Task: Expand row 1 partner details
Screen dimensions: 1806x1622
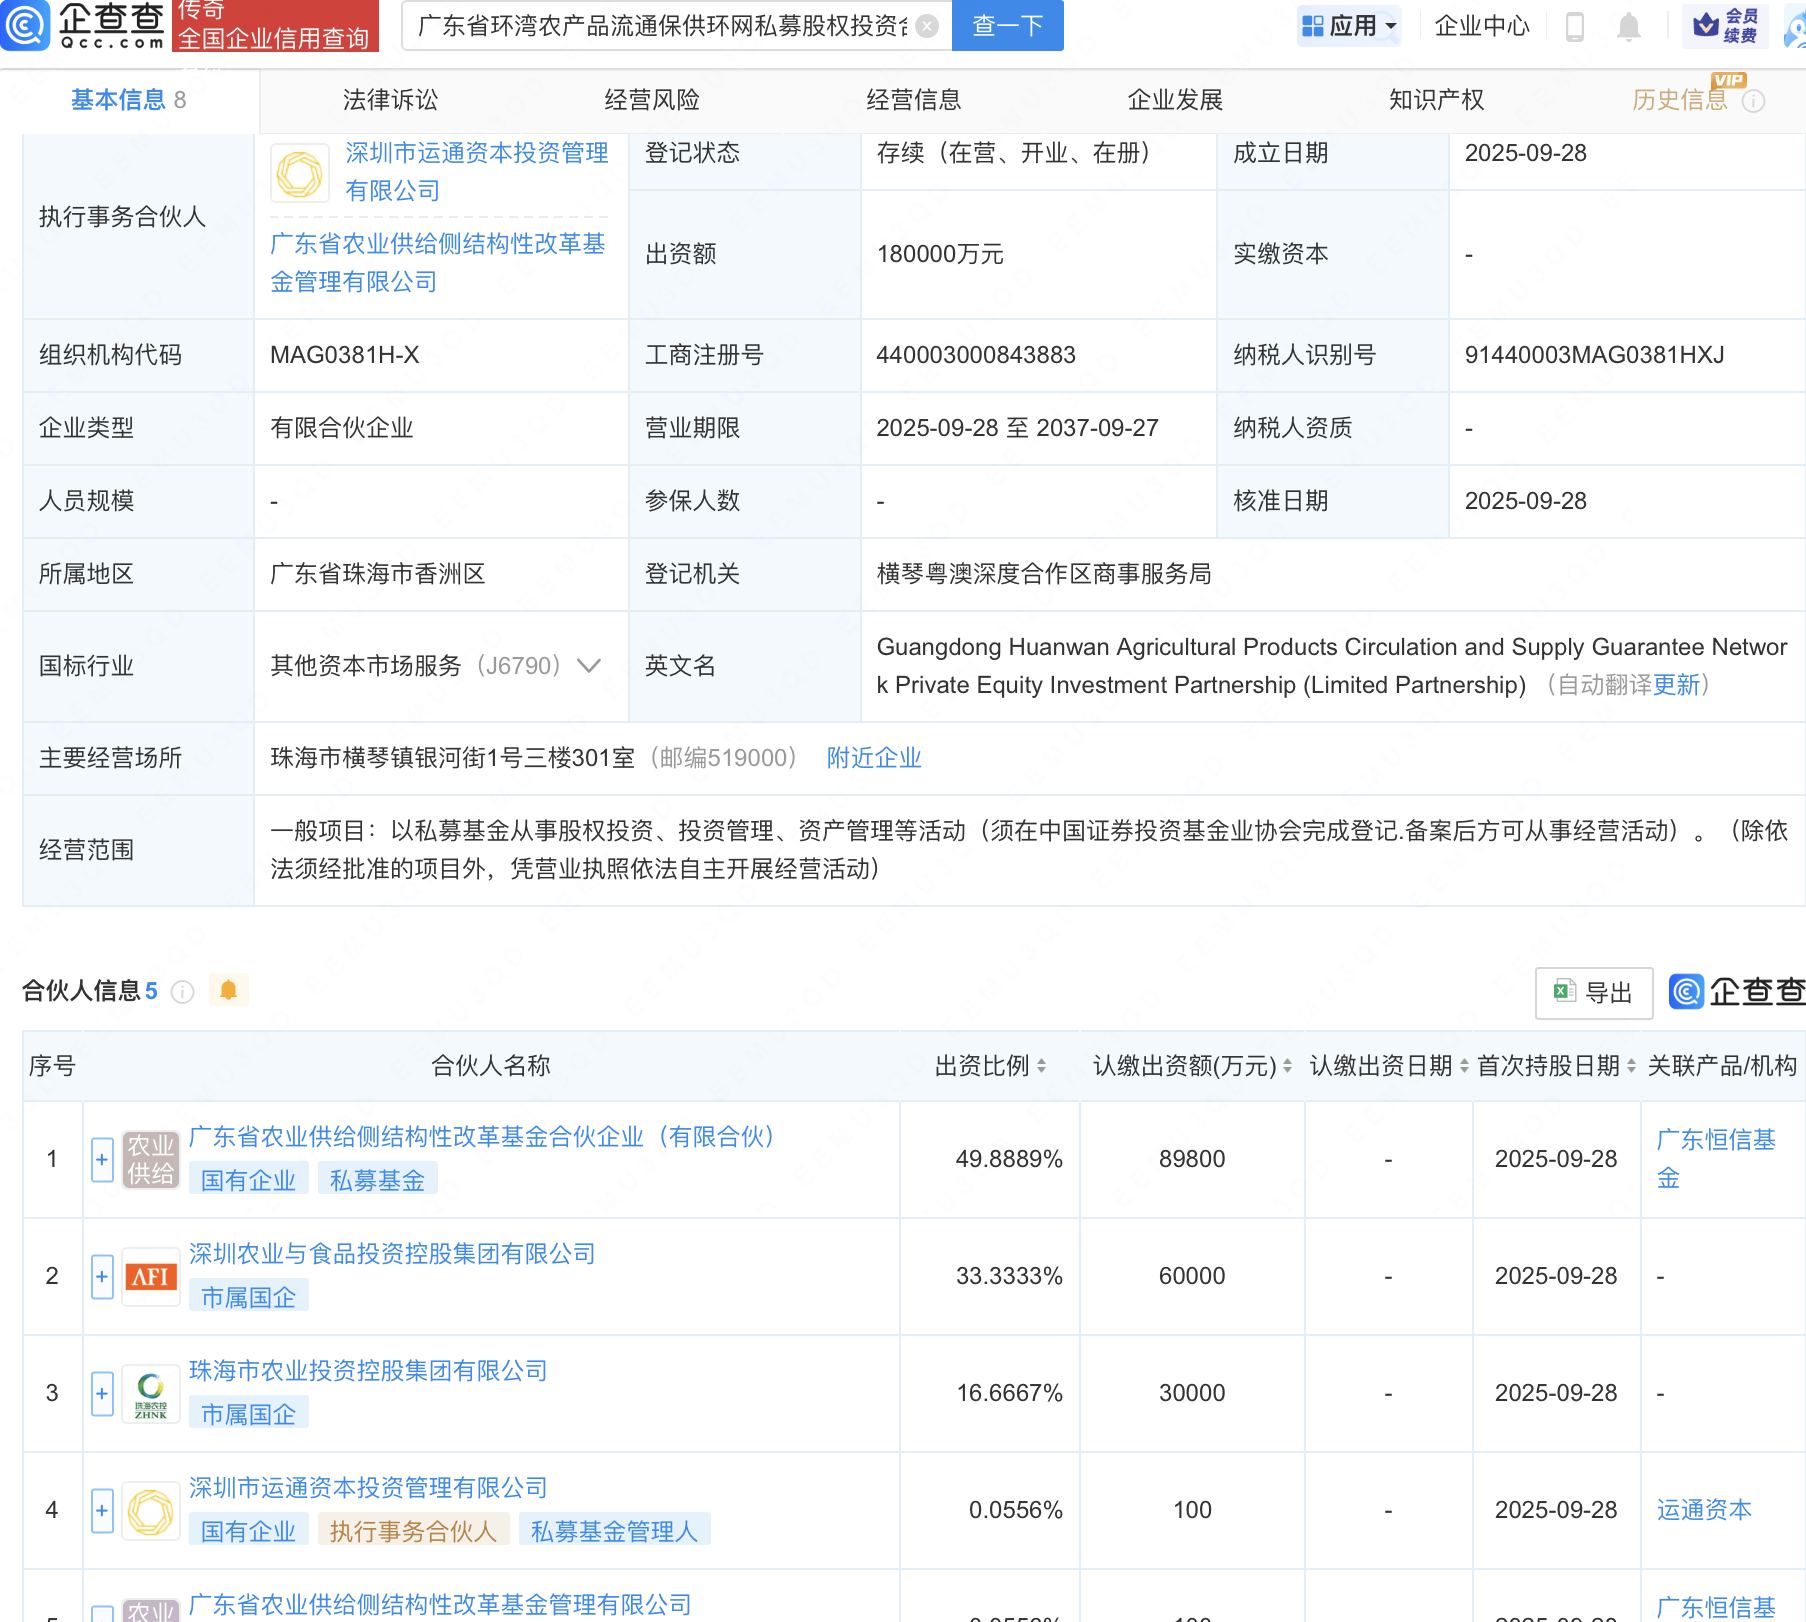Action: tap(102, 1160)
